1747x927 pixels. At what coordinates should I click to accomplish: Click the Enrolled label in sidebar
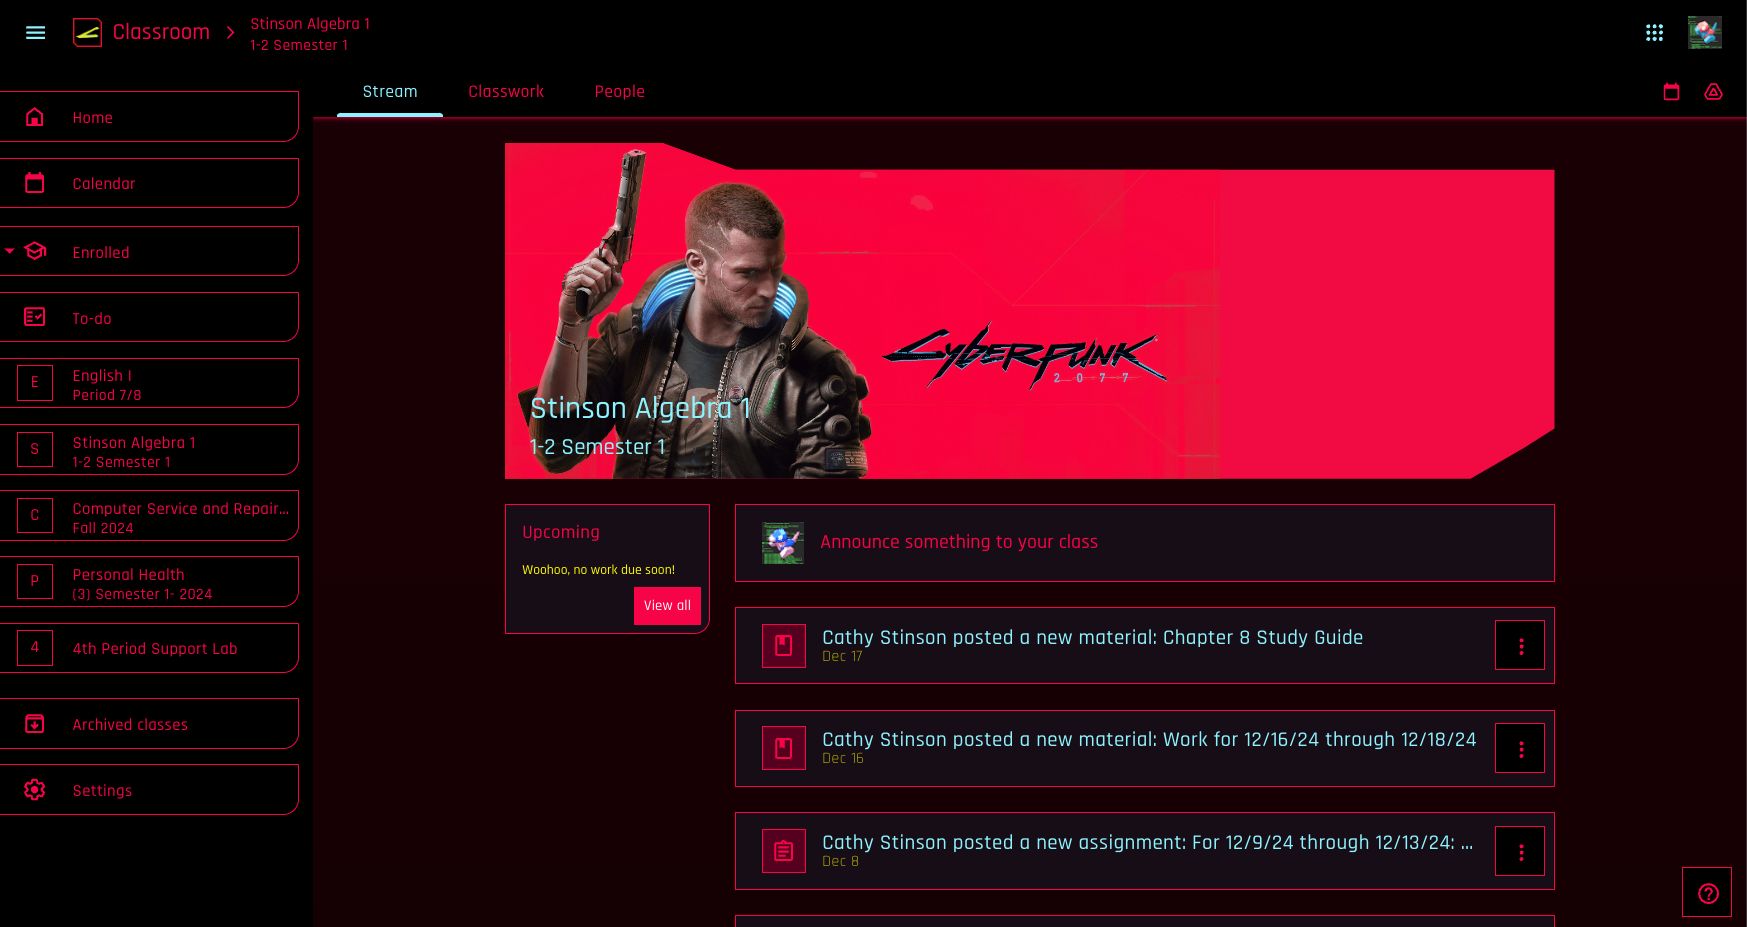[x=101, y=252]
